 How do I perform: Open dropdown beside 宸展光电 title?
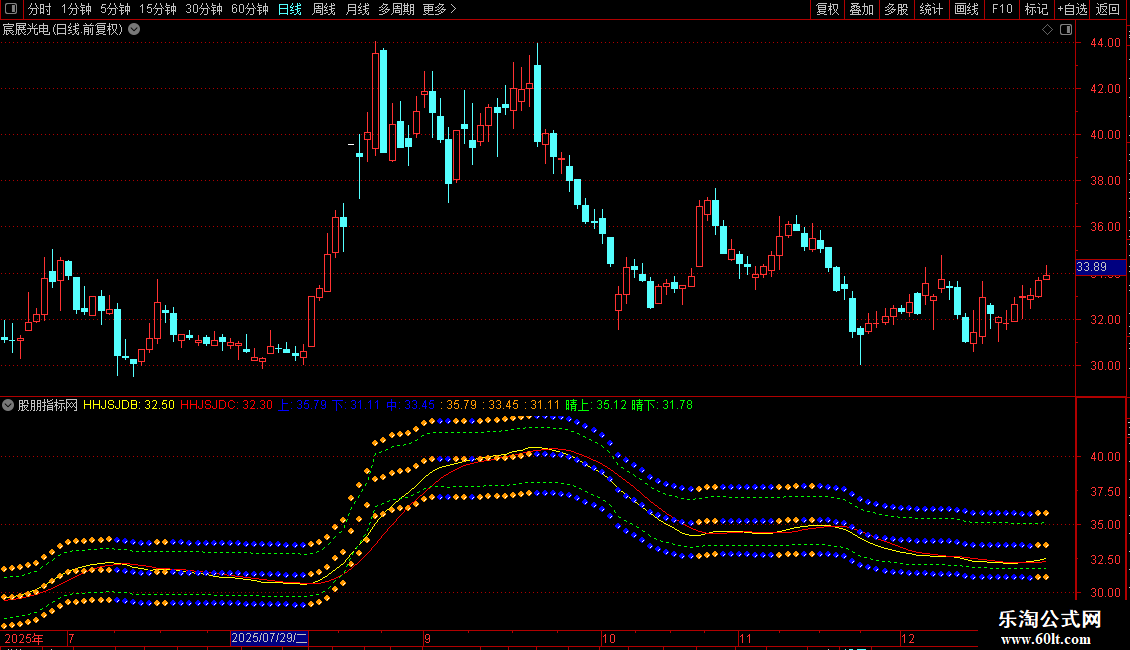pyautogui.click(x=134, y=30)
